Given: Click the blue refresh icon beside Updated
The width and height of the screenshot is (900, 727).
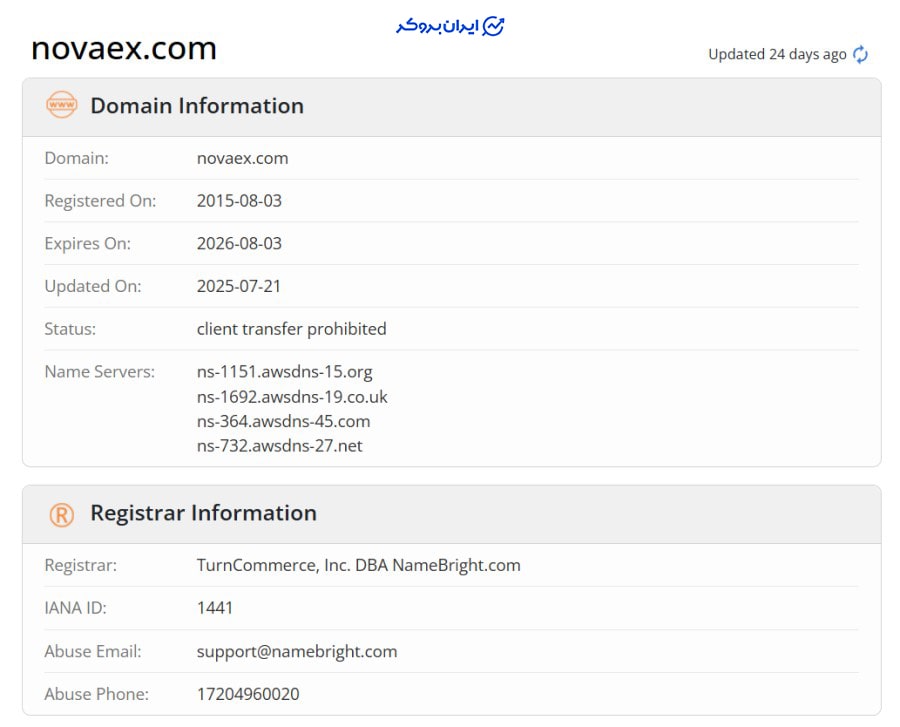Looking at the screenshot, I should (860, 55).
